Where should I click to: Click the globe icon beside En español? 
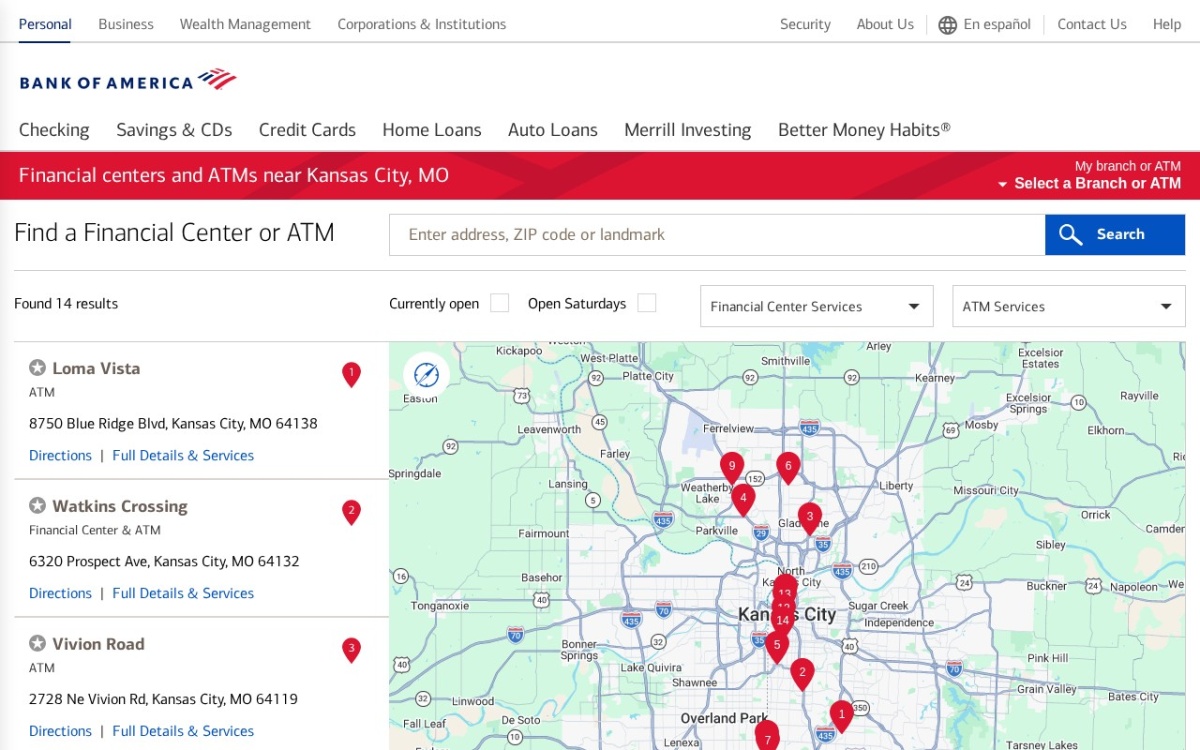(x=948, y=25)
